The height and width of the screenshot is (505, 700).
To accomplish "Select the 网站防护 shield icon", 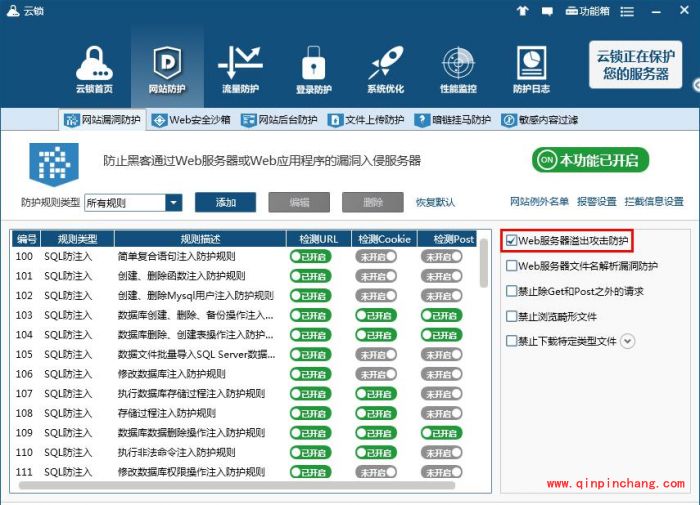I will (x=167, y=69).
